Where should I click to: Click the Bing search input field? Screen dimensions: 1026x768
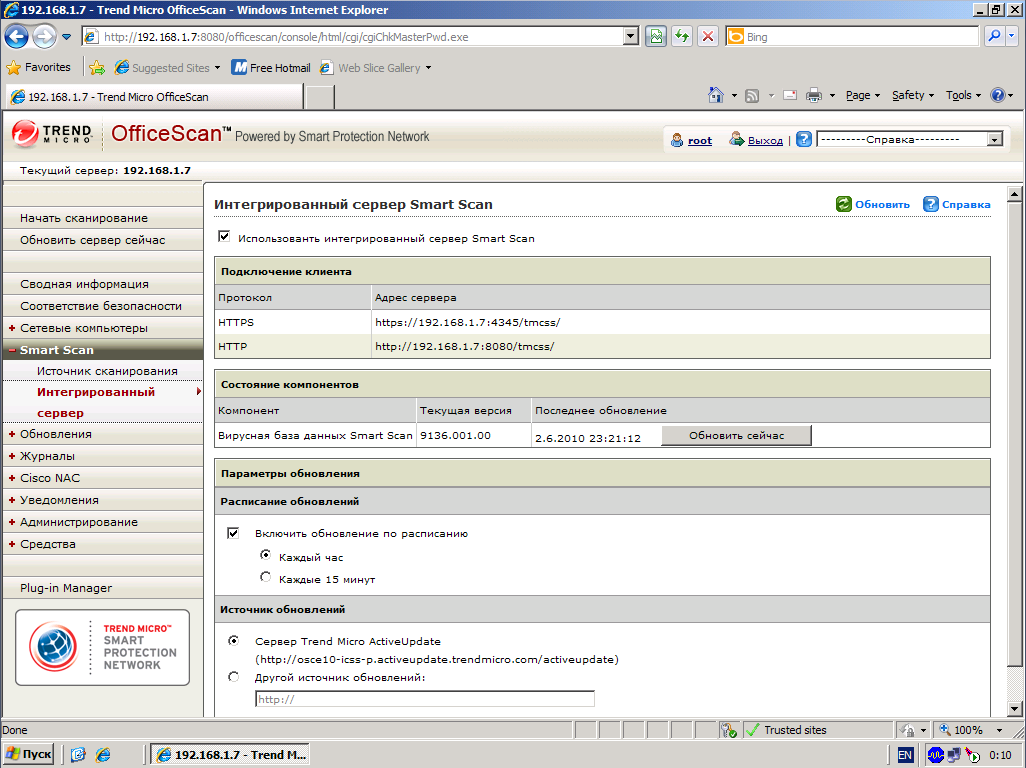tap(861, 37)
